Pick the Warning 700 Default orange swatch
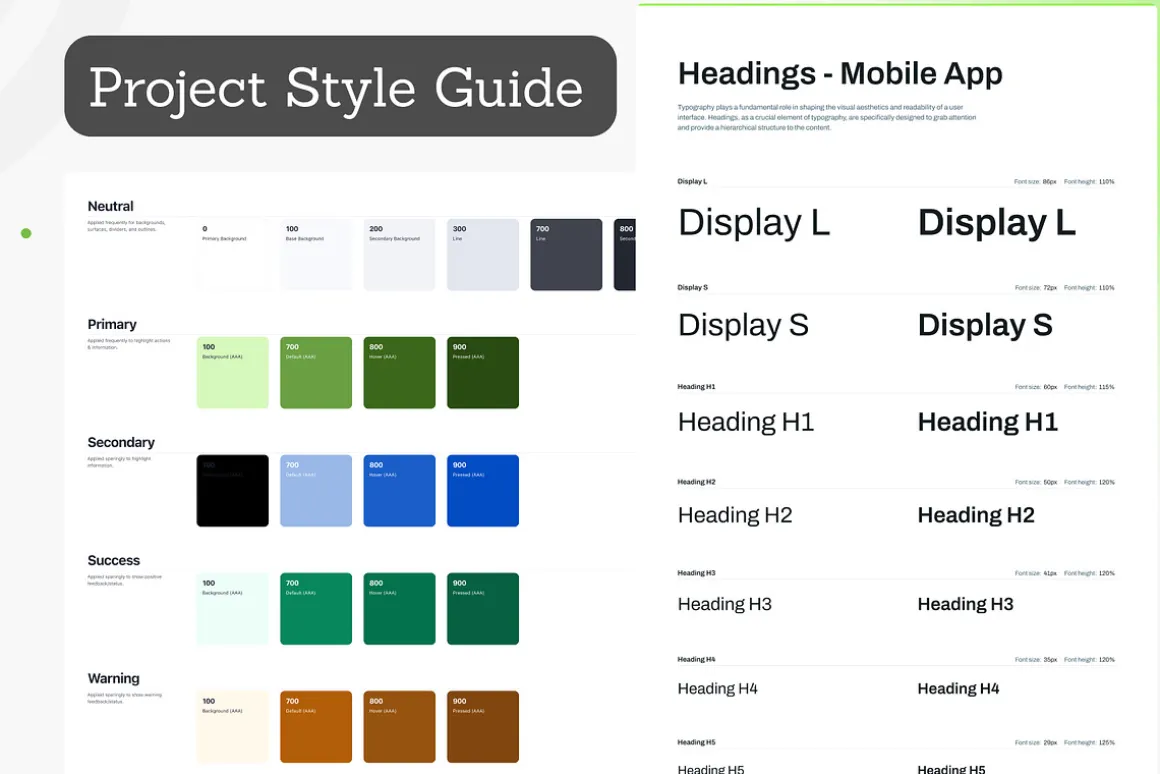The image size is (1160, 774). click(x=316, y=727)
